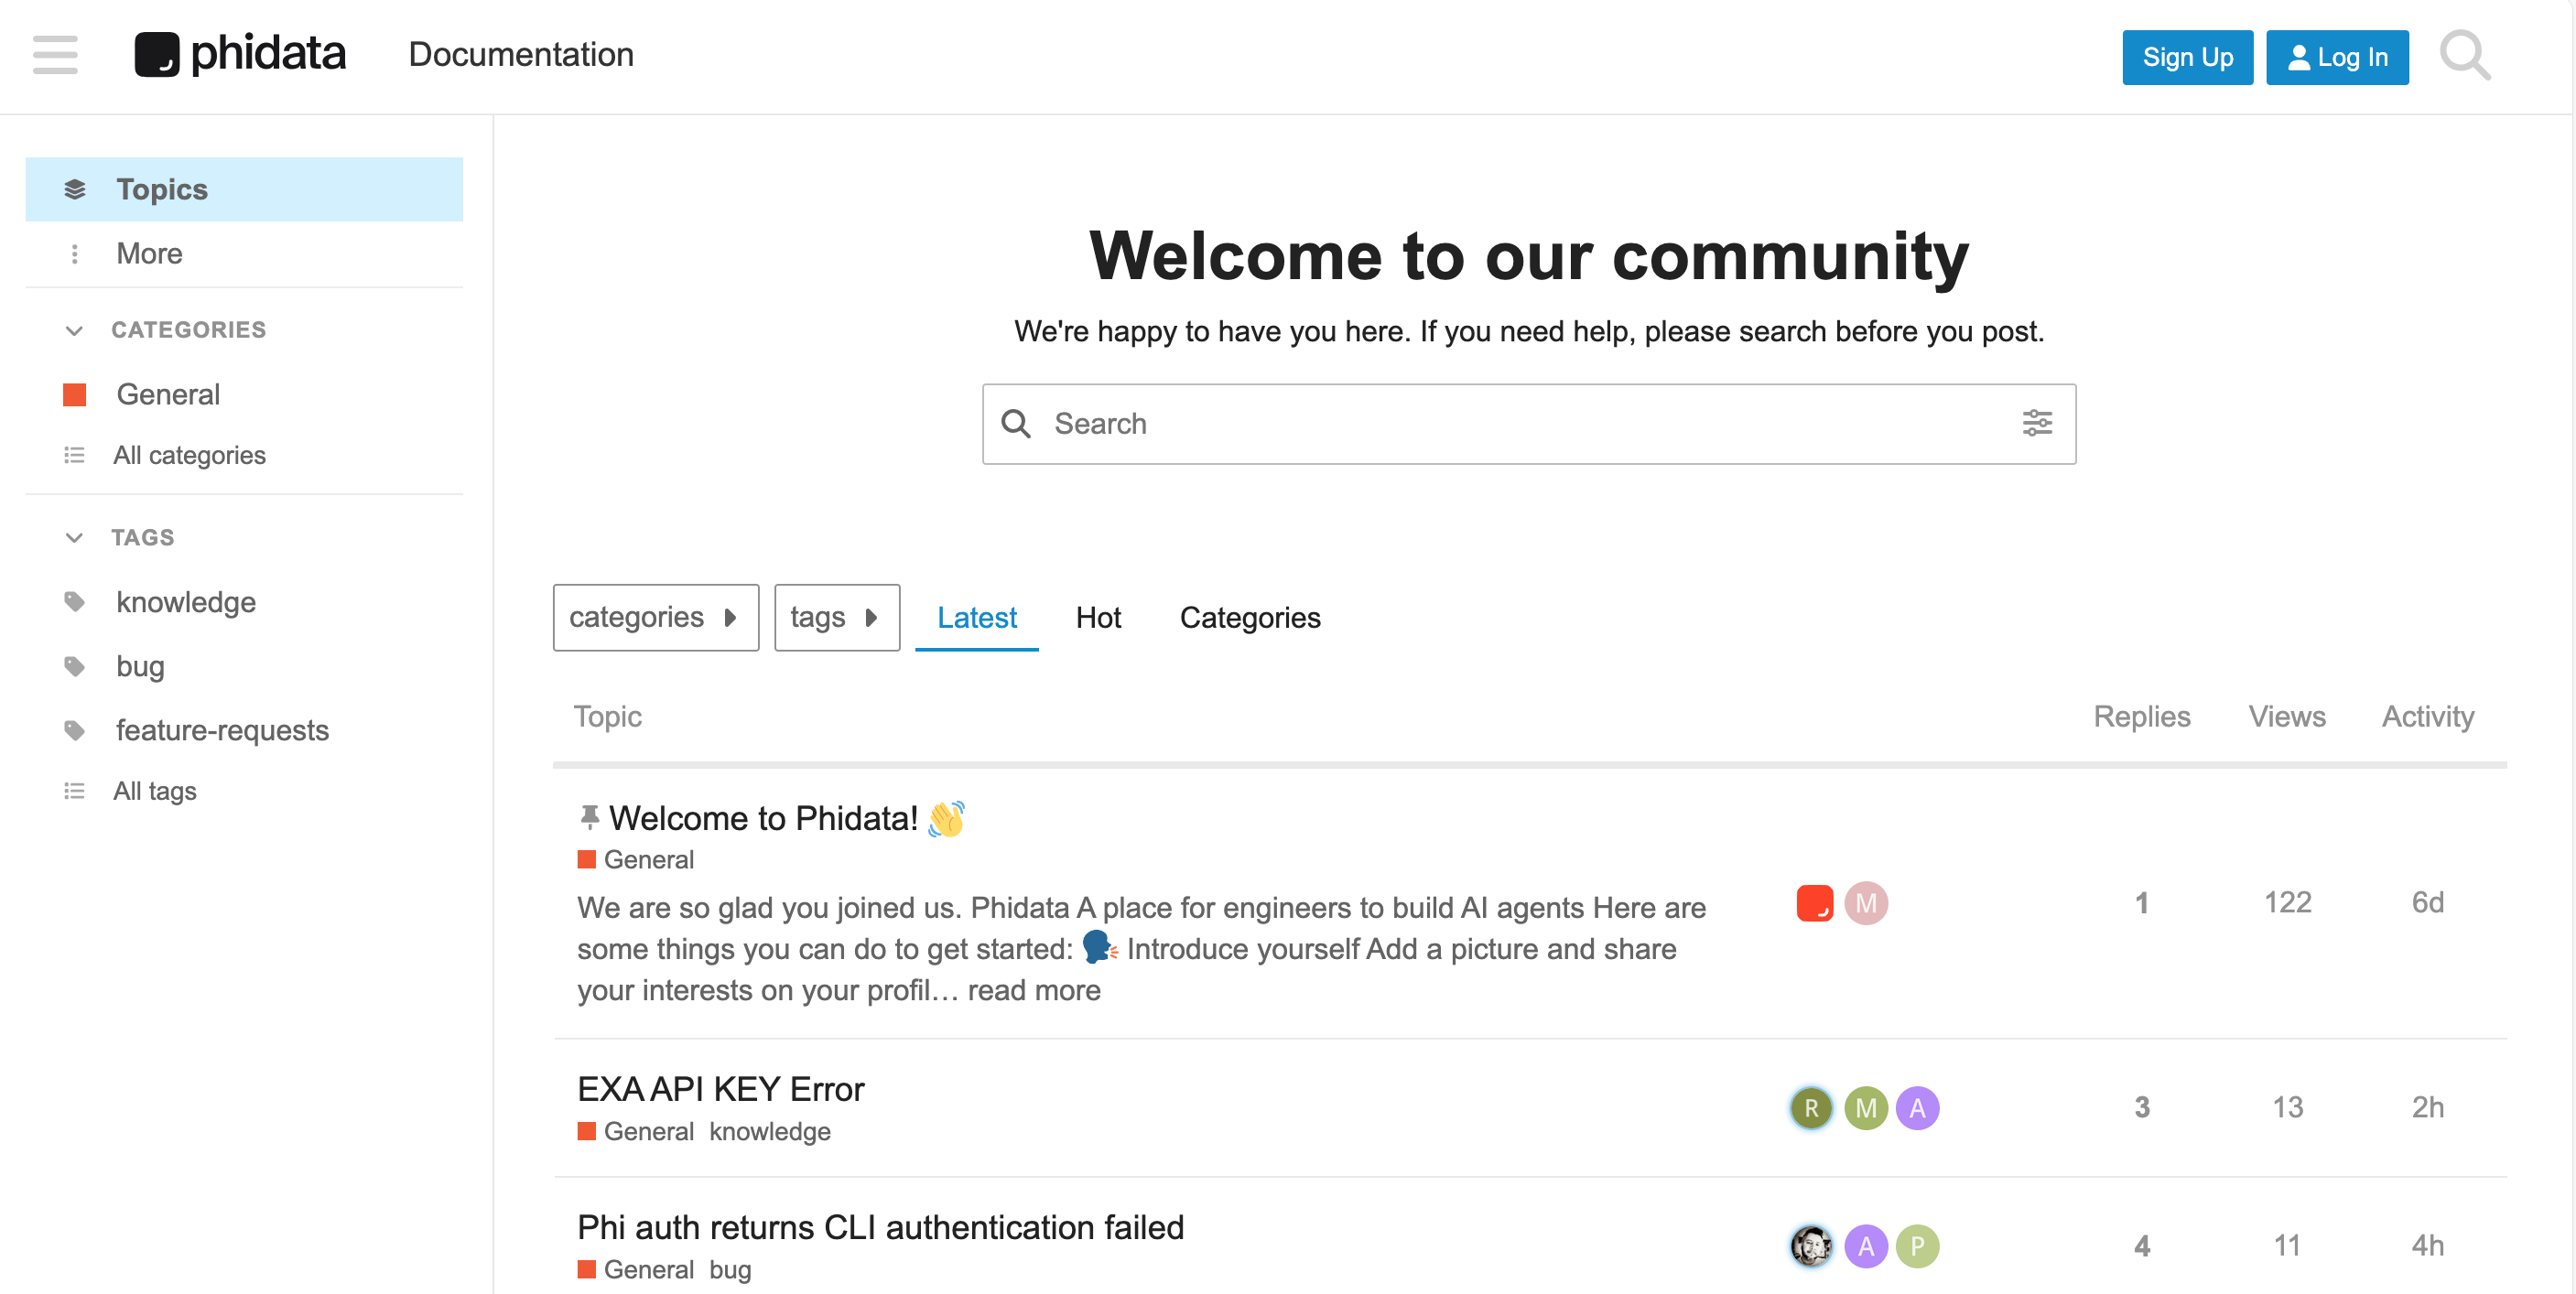Collapse the TAGS sidebar section
This screenshot has height=1294, width=2576.
point(74,538)
